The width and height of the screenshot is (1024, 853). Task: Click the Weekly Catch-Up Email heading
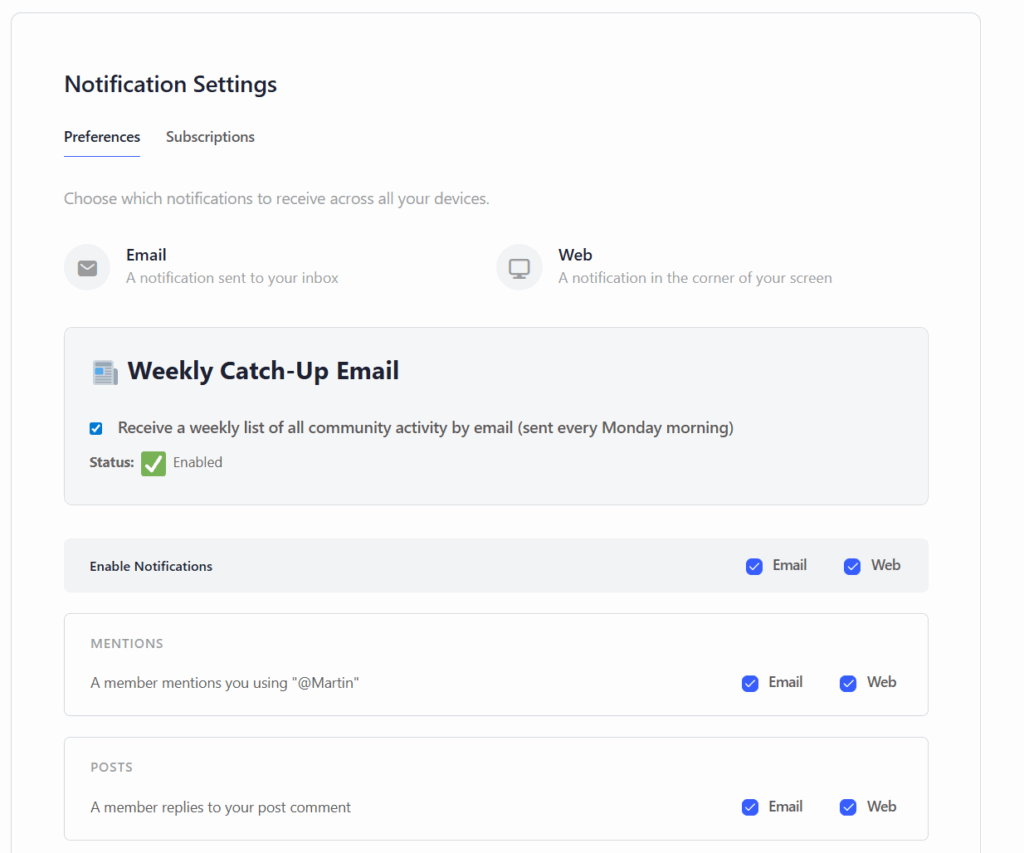tap(263, 371)
